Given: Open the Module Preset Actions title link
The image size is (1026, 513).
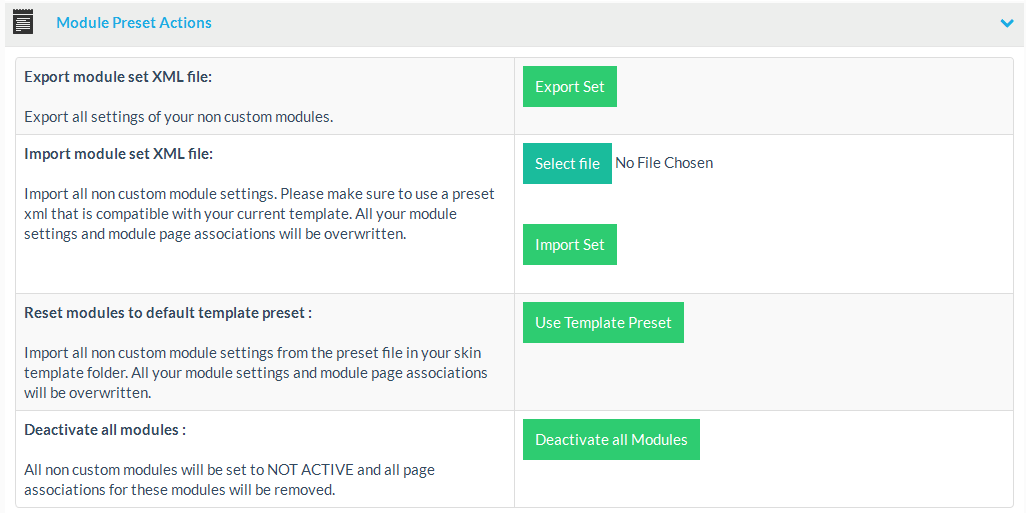Looking at the screenshot, I should pos(134,23).
